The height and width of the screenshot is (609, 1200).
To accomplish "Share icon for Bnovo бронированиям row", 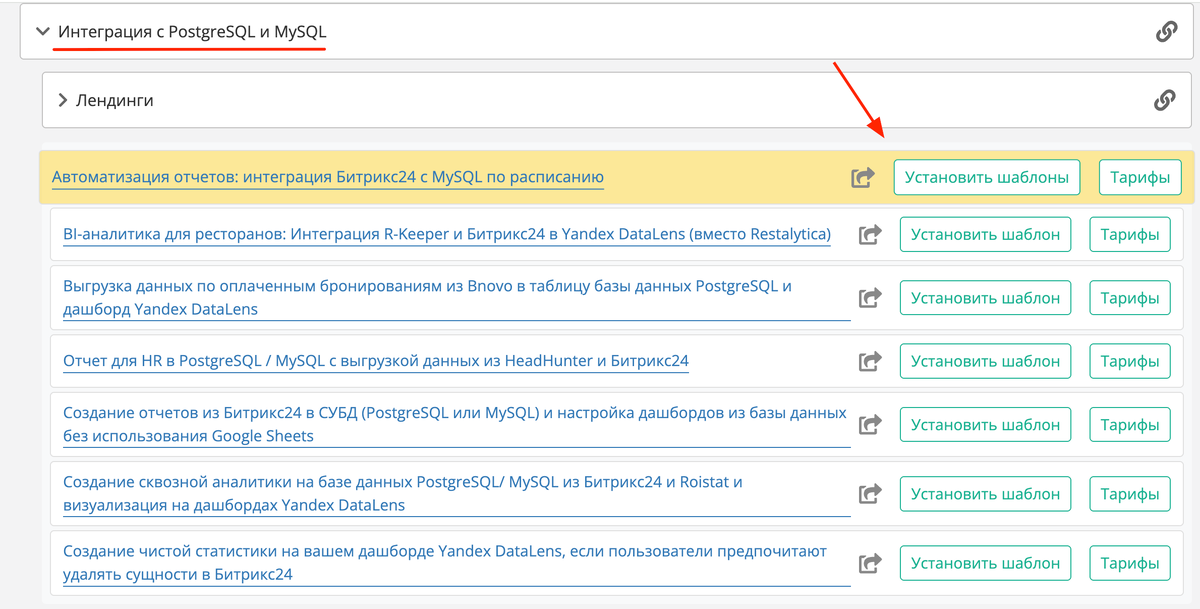I will point(870,298).
